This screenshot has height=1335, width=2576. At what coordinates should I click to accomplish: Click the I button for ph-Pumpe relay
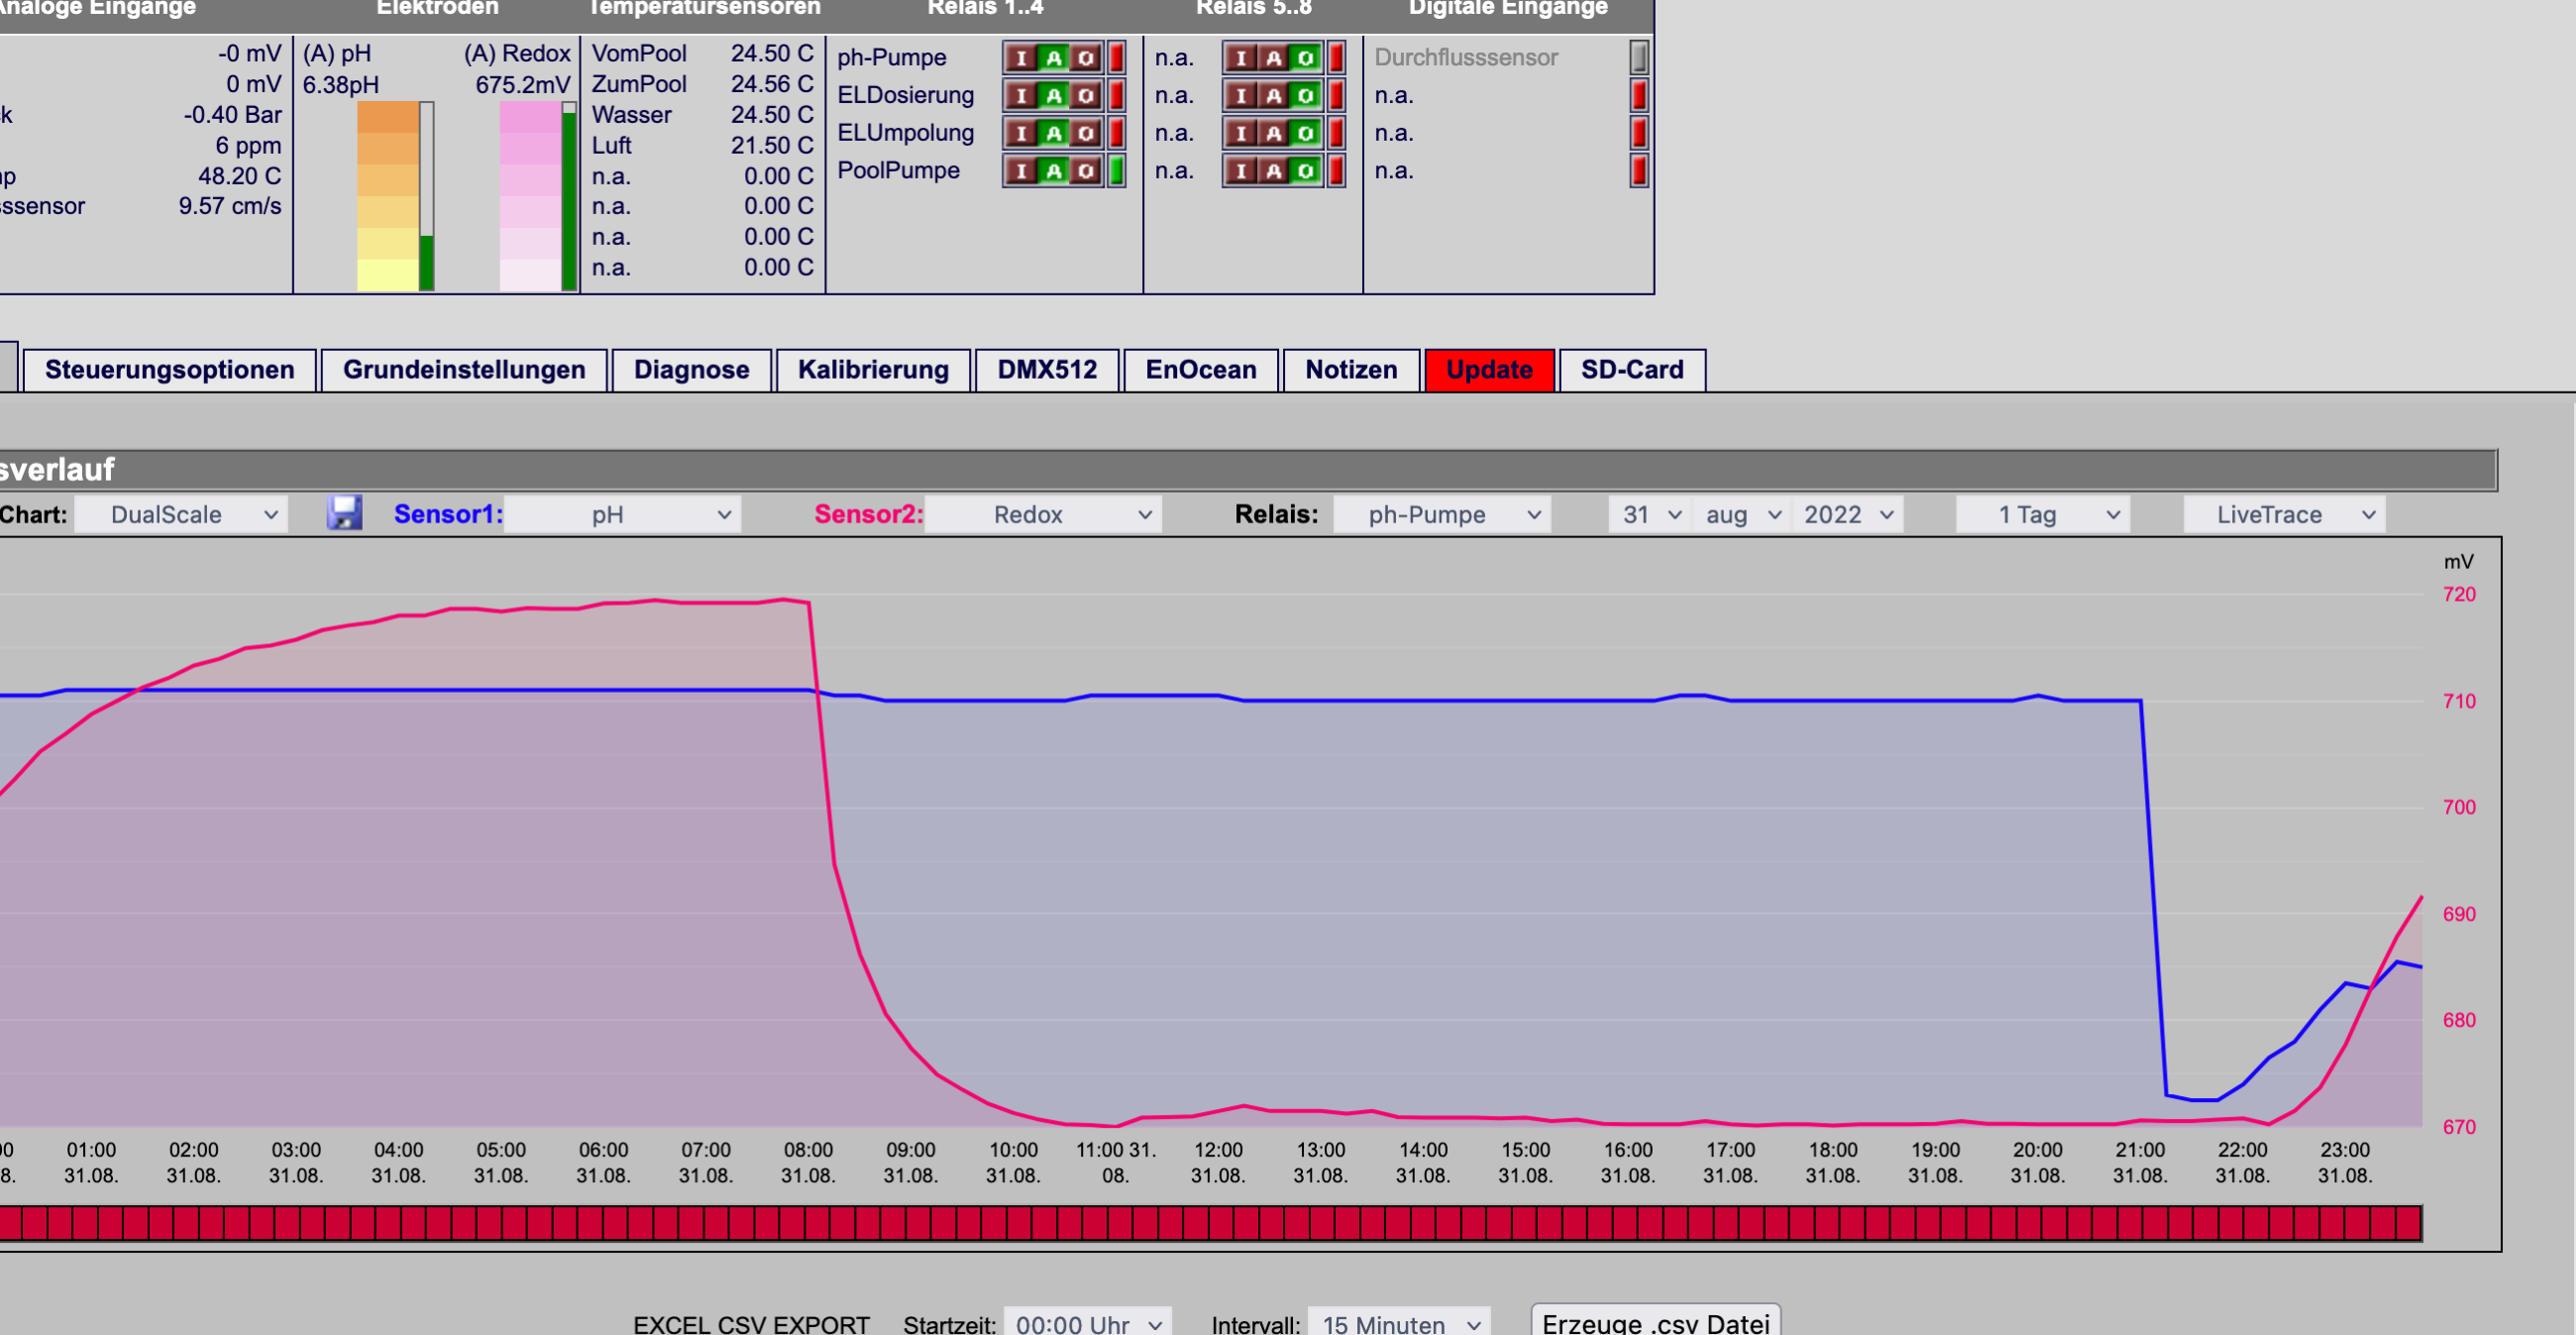(x=1021, y=57)
